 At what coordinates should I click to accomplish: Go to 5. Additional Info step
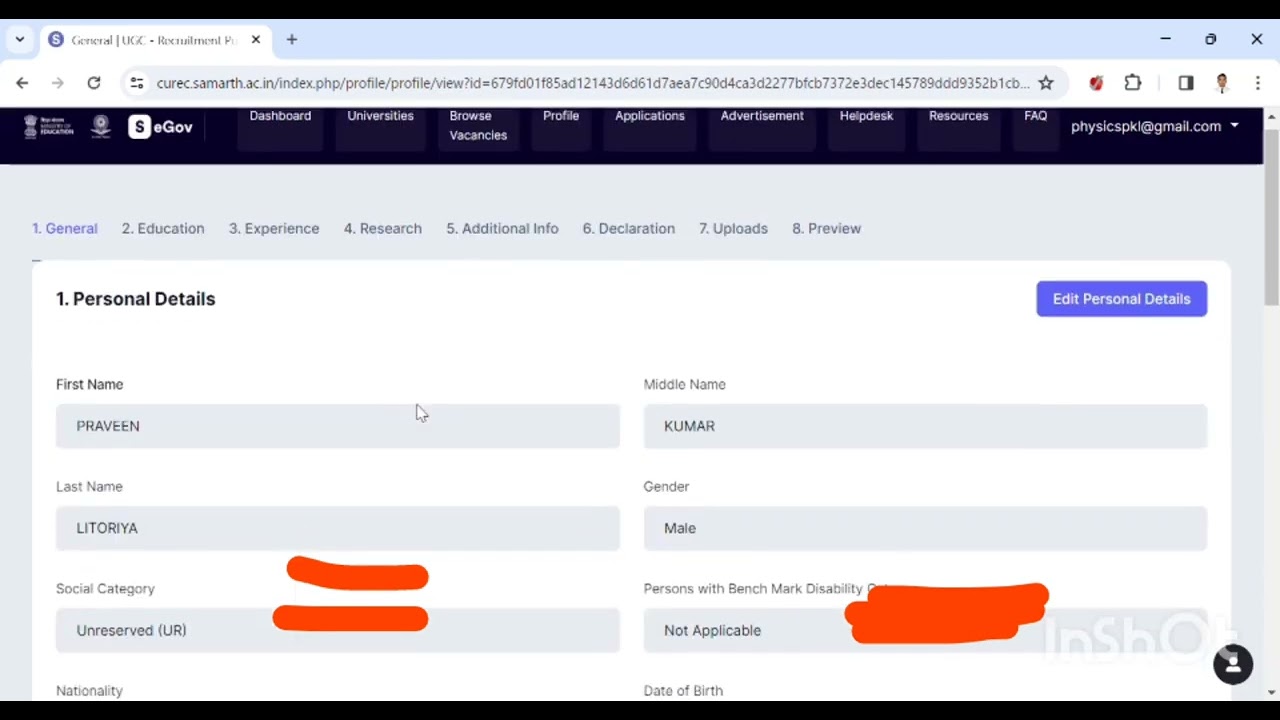(x=502, y=228)
